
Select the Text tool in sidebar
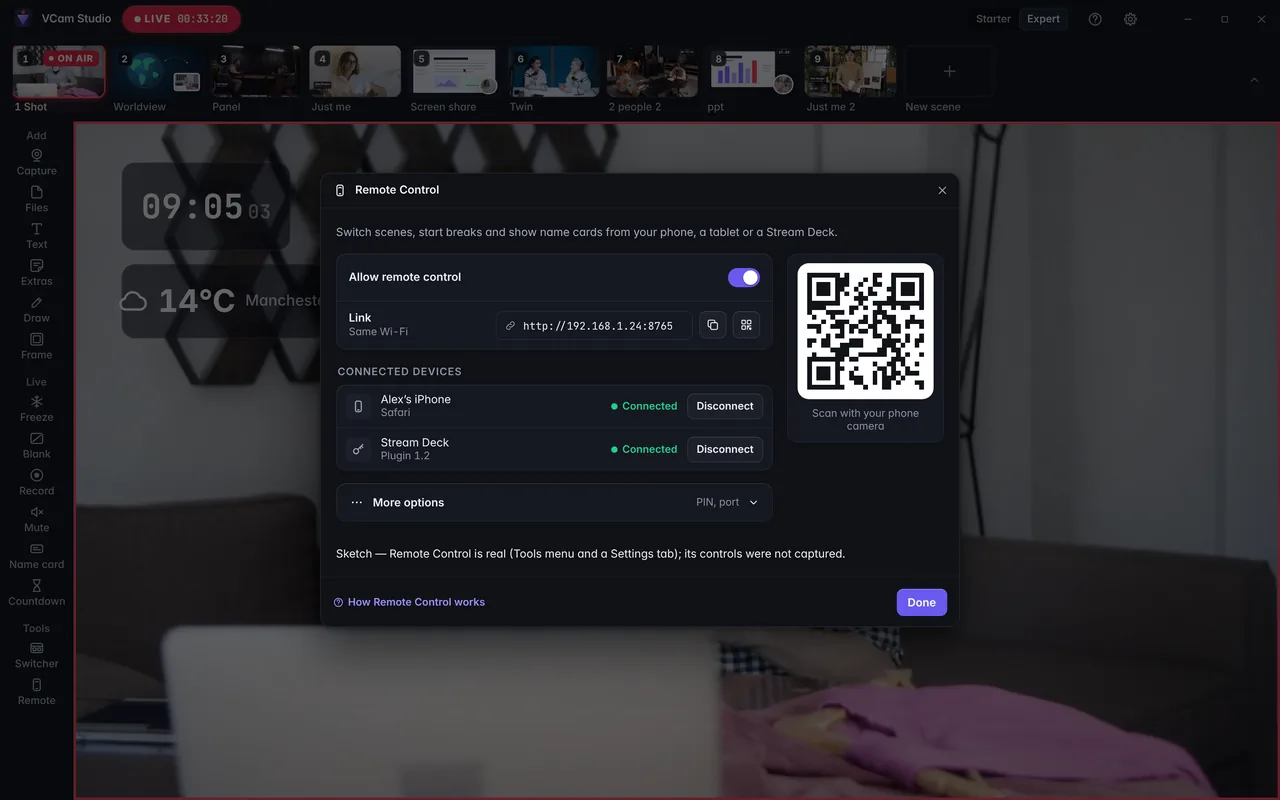[36, 236]
